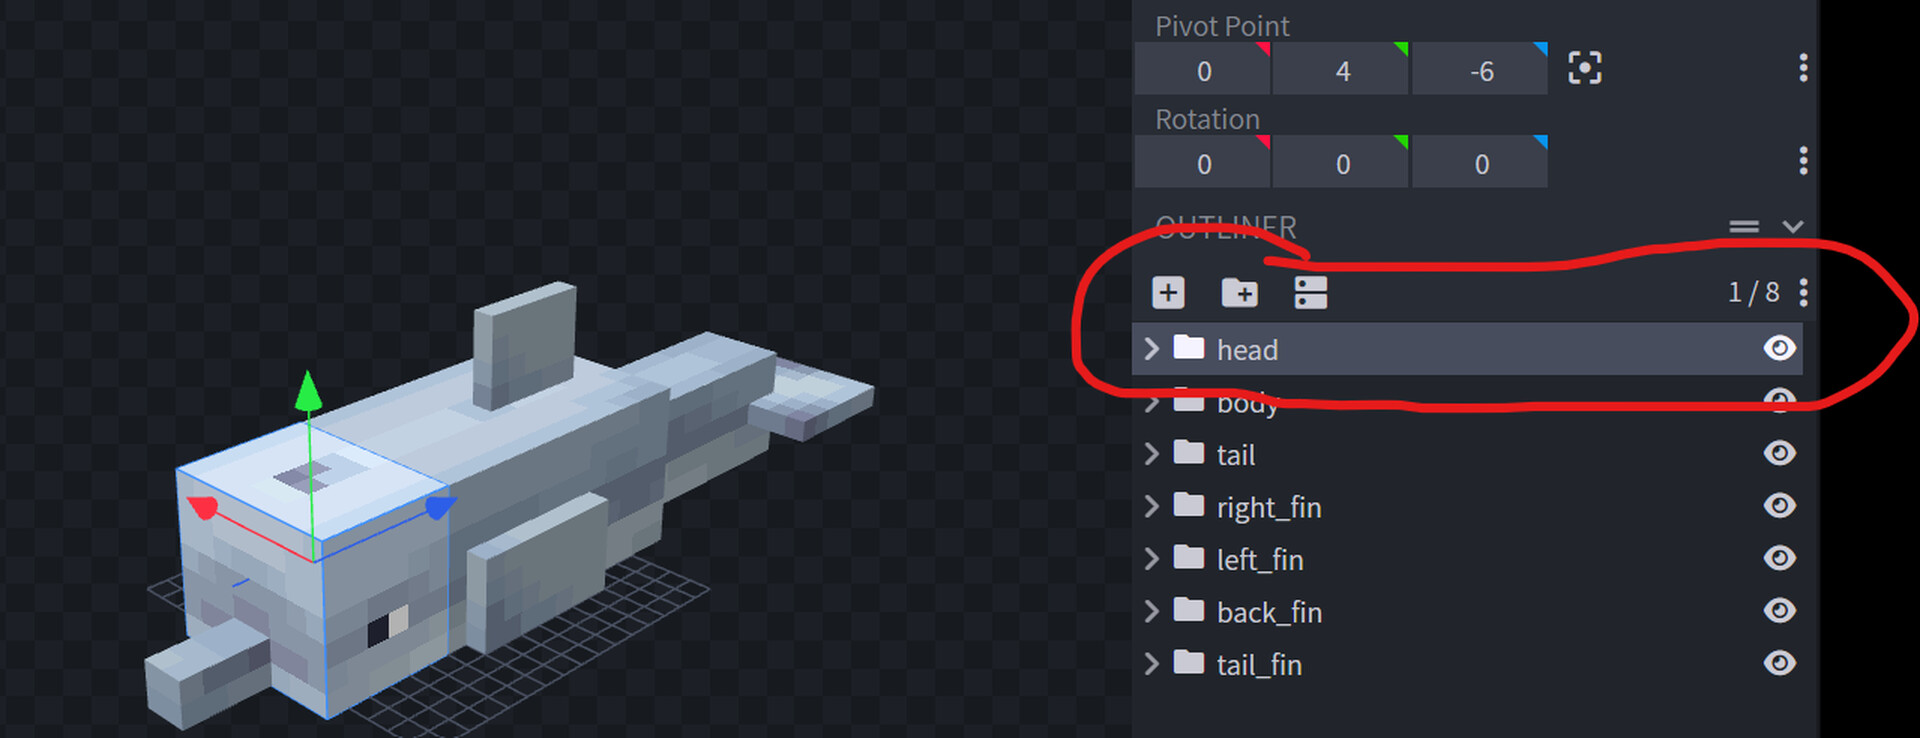Click the center pivot point icon
The image size is (1920, 738).
coord(1584,69)
